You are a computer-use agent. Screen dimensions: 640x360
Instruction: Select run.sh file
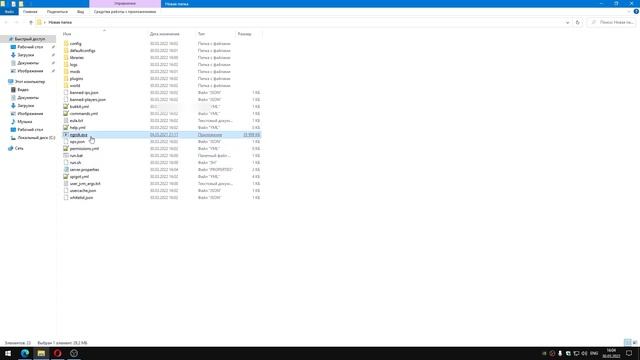(76, 162)
